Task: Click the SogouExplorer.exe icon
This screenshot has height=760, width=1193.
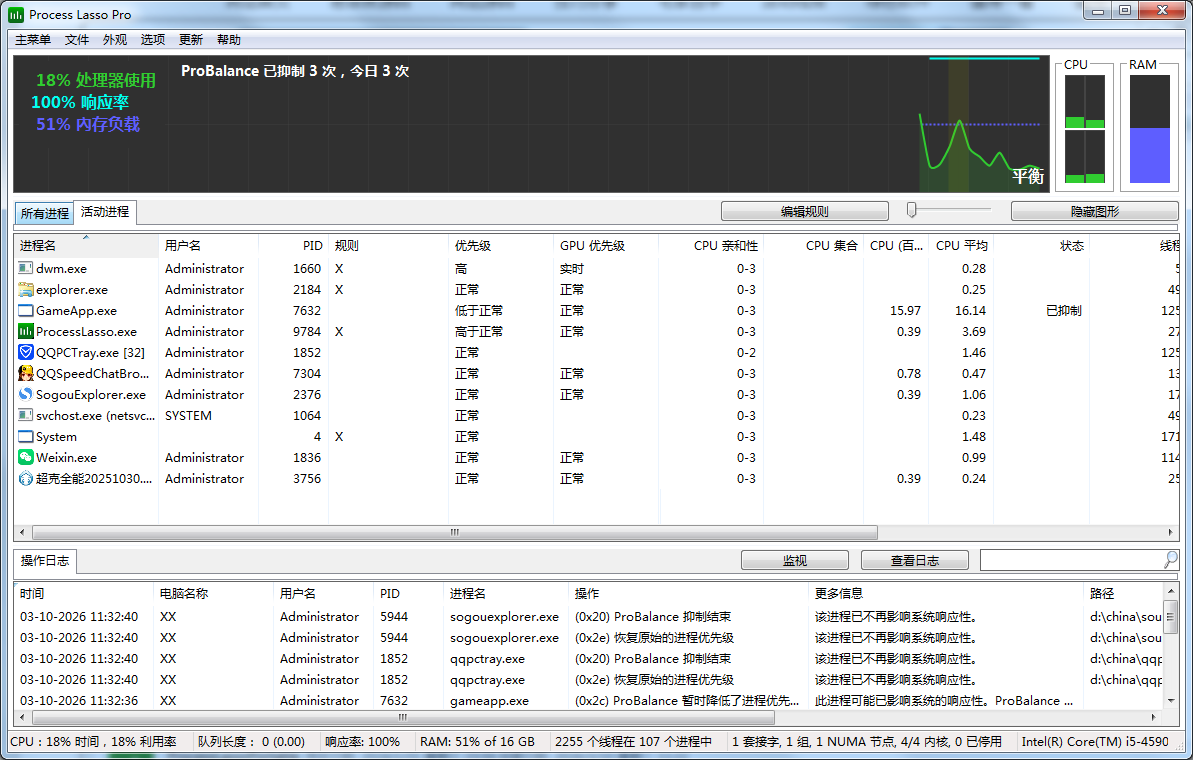Action: 26,395
